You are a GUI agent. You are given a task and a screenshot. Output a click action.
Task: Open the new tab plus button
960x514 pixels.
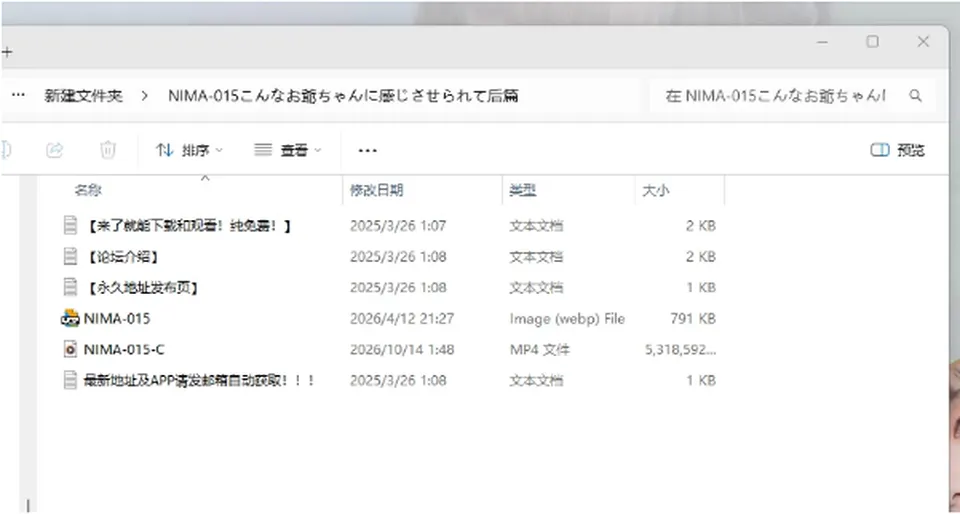pyautogui.click(x=7, y=52)
